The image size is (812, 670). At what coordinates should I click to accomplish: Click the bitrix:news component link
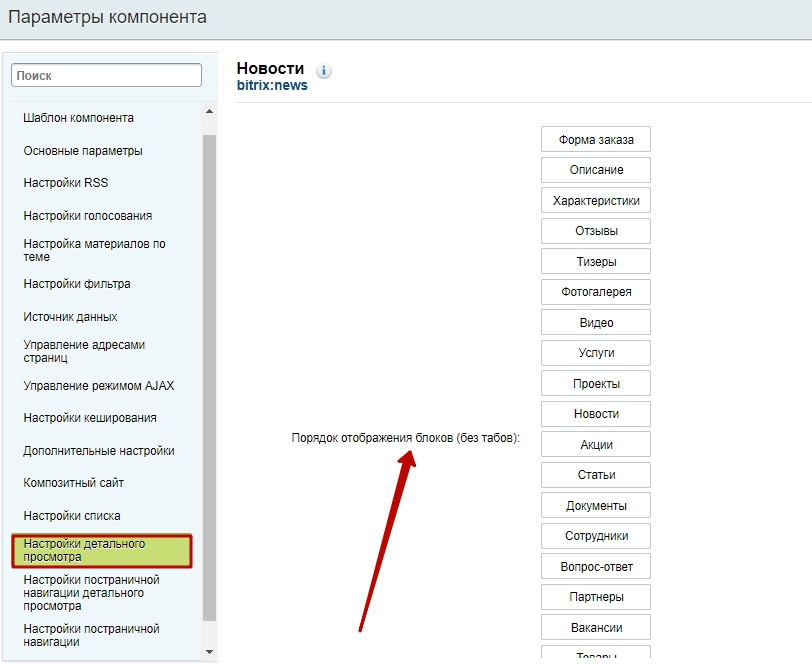click(272, 85)
